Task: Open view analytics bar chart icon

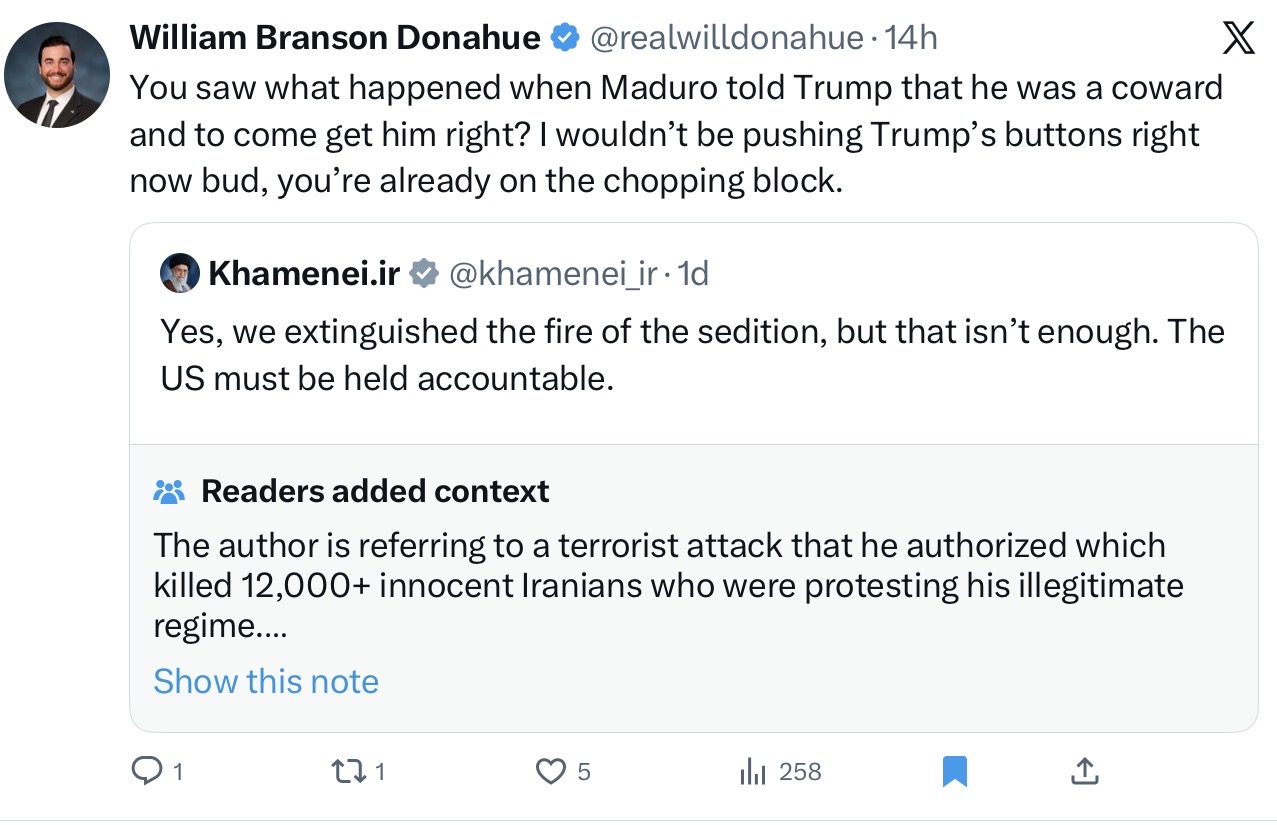Action: pos(752,771)
